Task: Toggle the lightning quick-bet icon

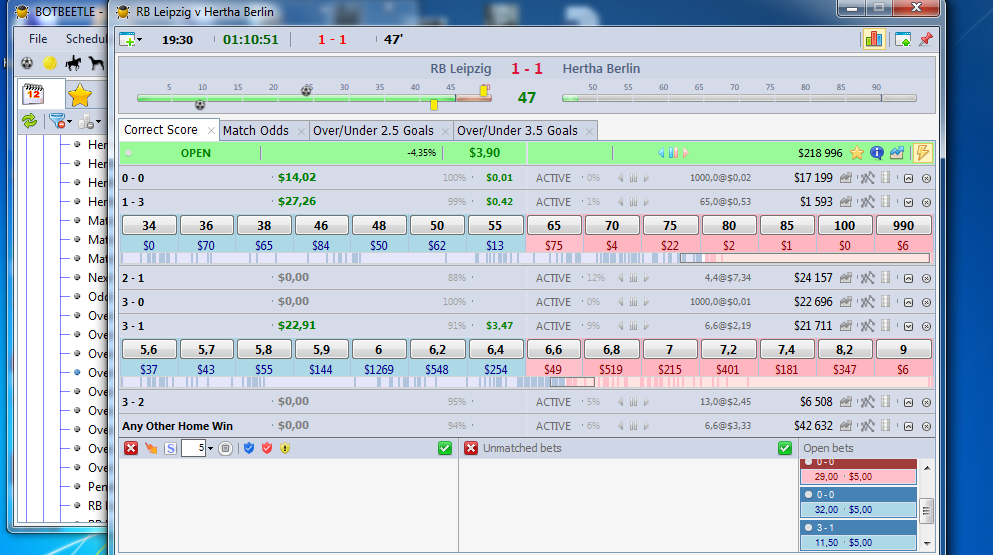Action: 923,153
